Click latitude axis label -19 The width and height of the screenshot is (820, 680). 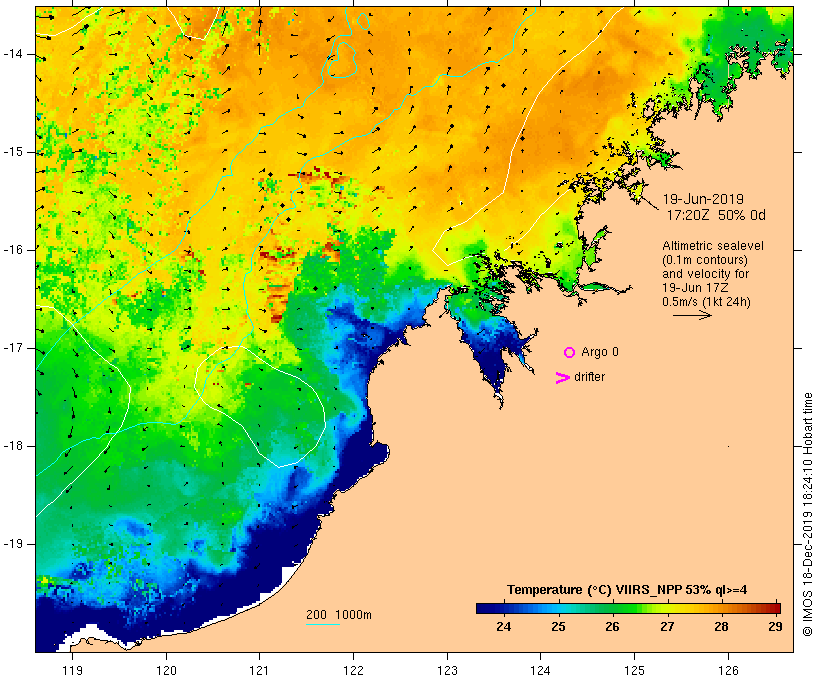pyautogui.click(x=13, y=544)
